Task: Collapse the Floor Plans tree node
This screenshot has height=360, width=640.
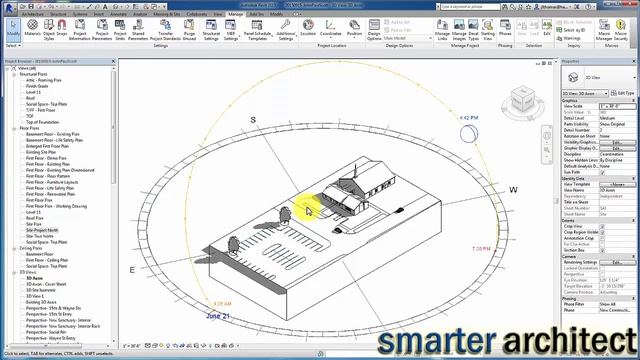Action: click(14, 129)
